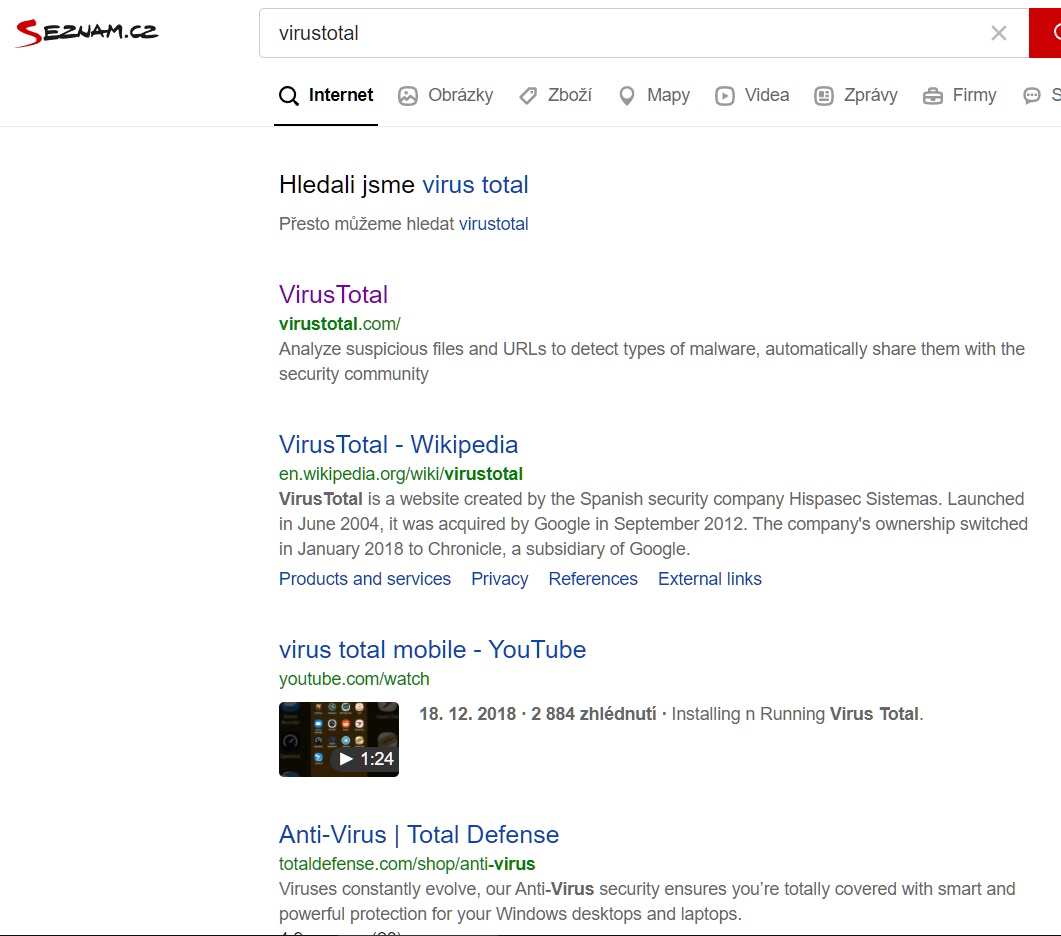1061x936 pixels.
Task: Click the Seznam.cz logo
Action: pos(87,32)
